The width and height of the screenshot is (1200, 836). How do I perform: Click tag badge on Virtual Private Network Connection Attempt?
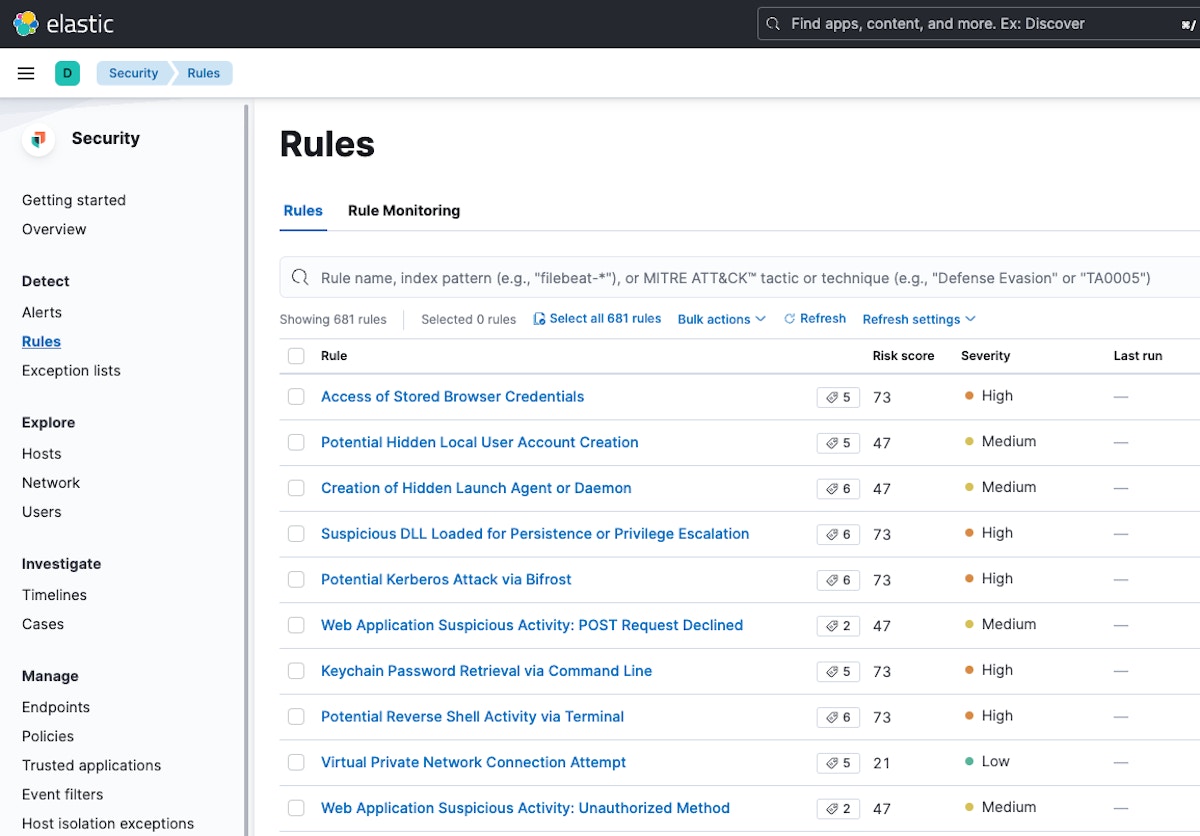tap(838, 763)
